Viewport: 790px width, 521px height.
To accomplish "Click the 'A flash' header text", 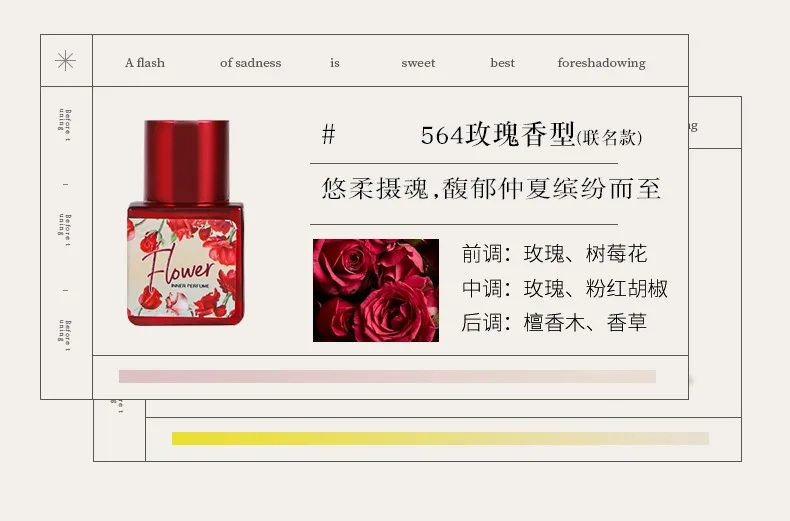I will [x=145, y=63].
